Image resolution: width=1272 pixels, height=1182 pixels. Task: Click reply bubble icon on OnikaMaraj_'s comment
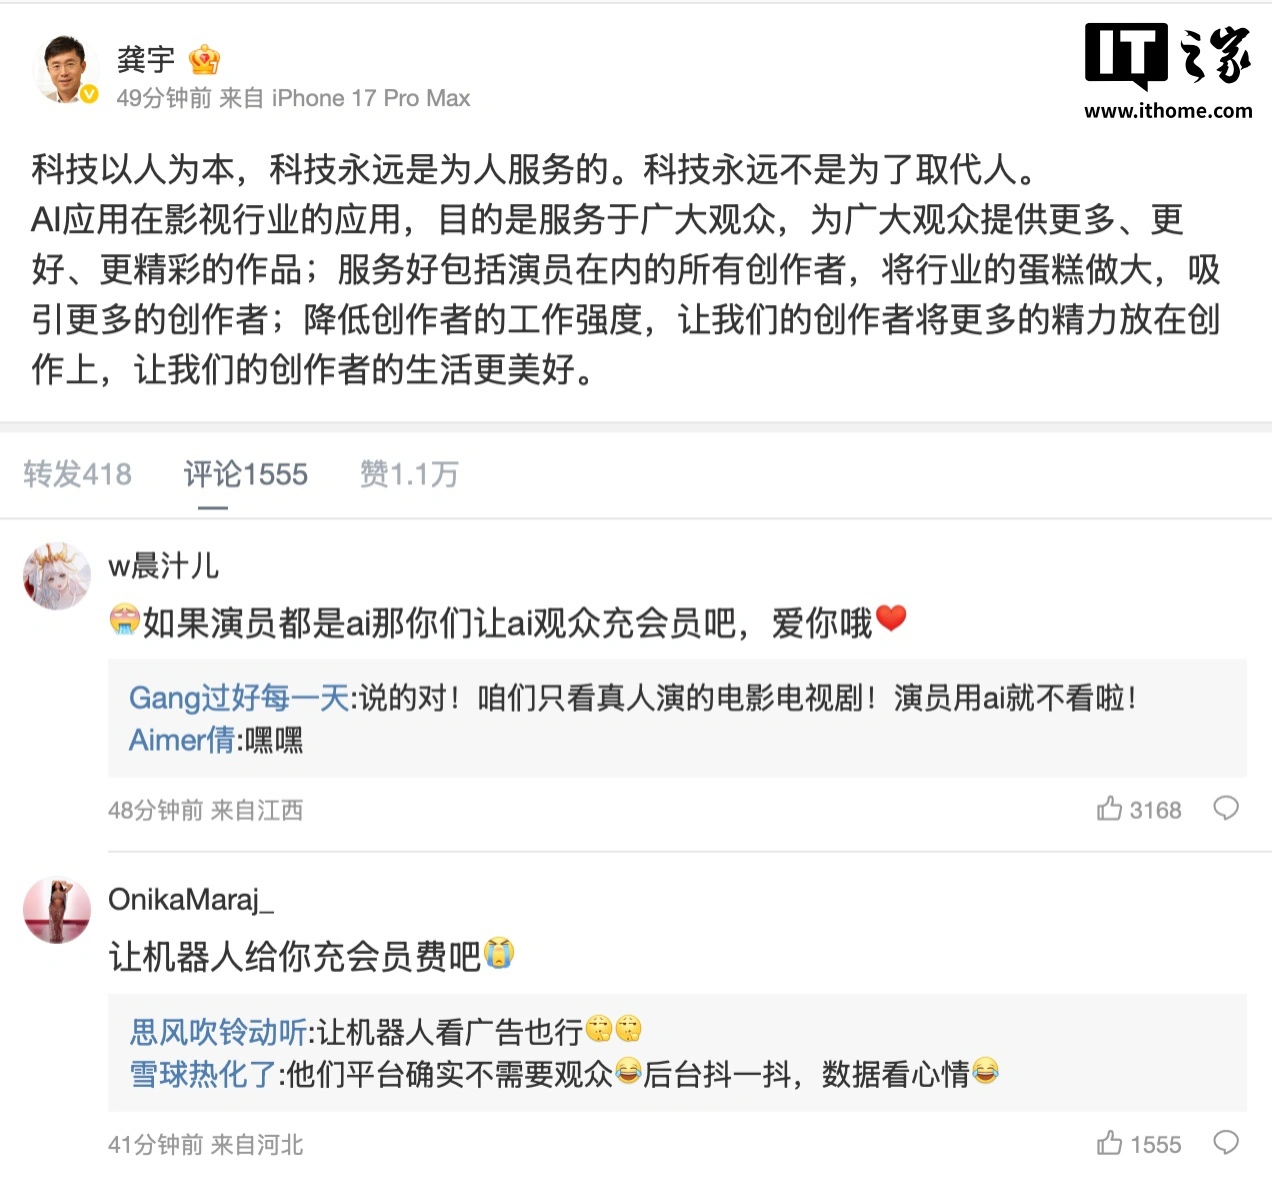pos(1226,1143)
